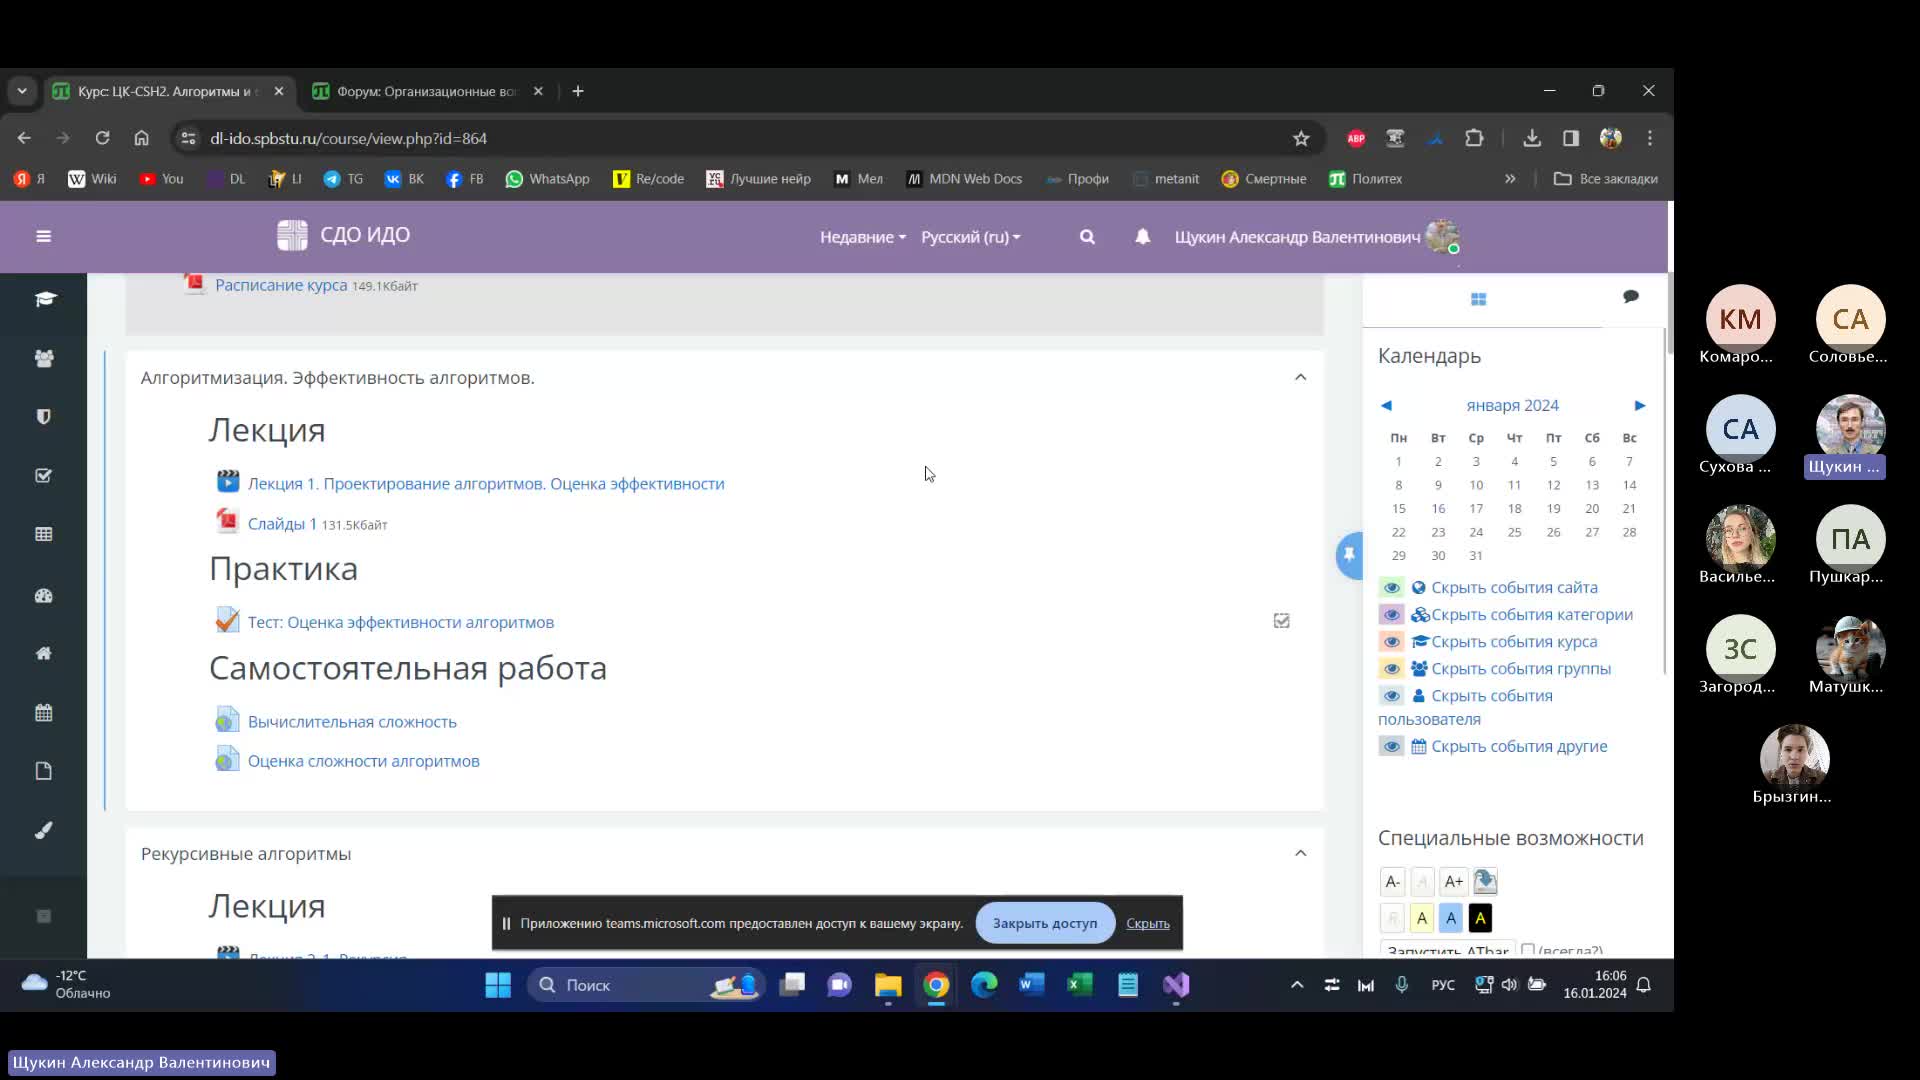Open the 'MDN Web Docs' bookmark

[964, 179]
